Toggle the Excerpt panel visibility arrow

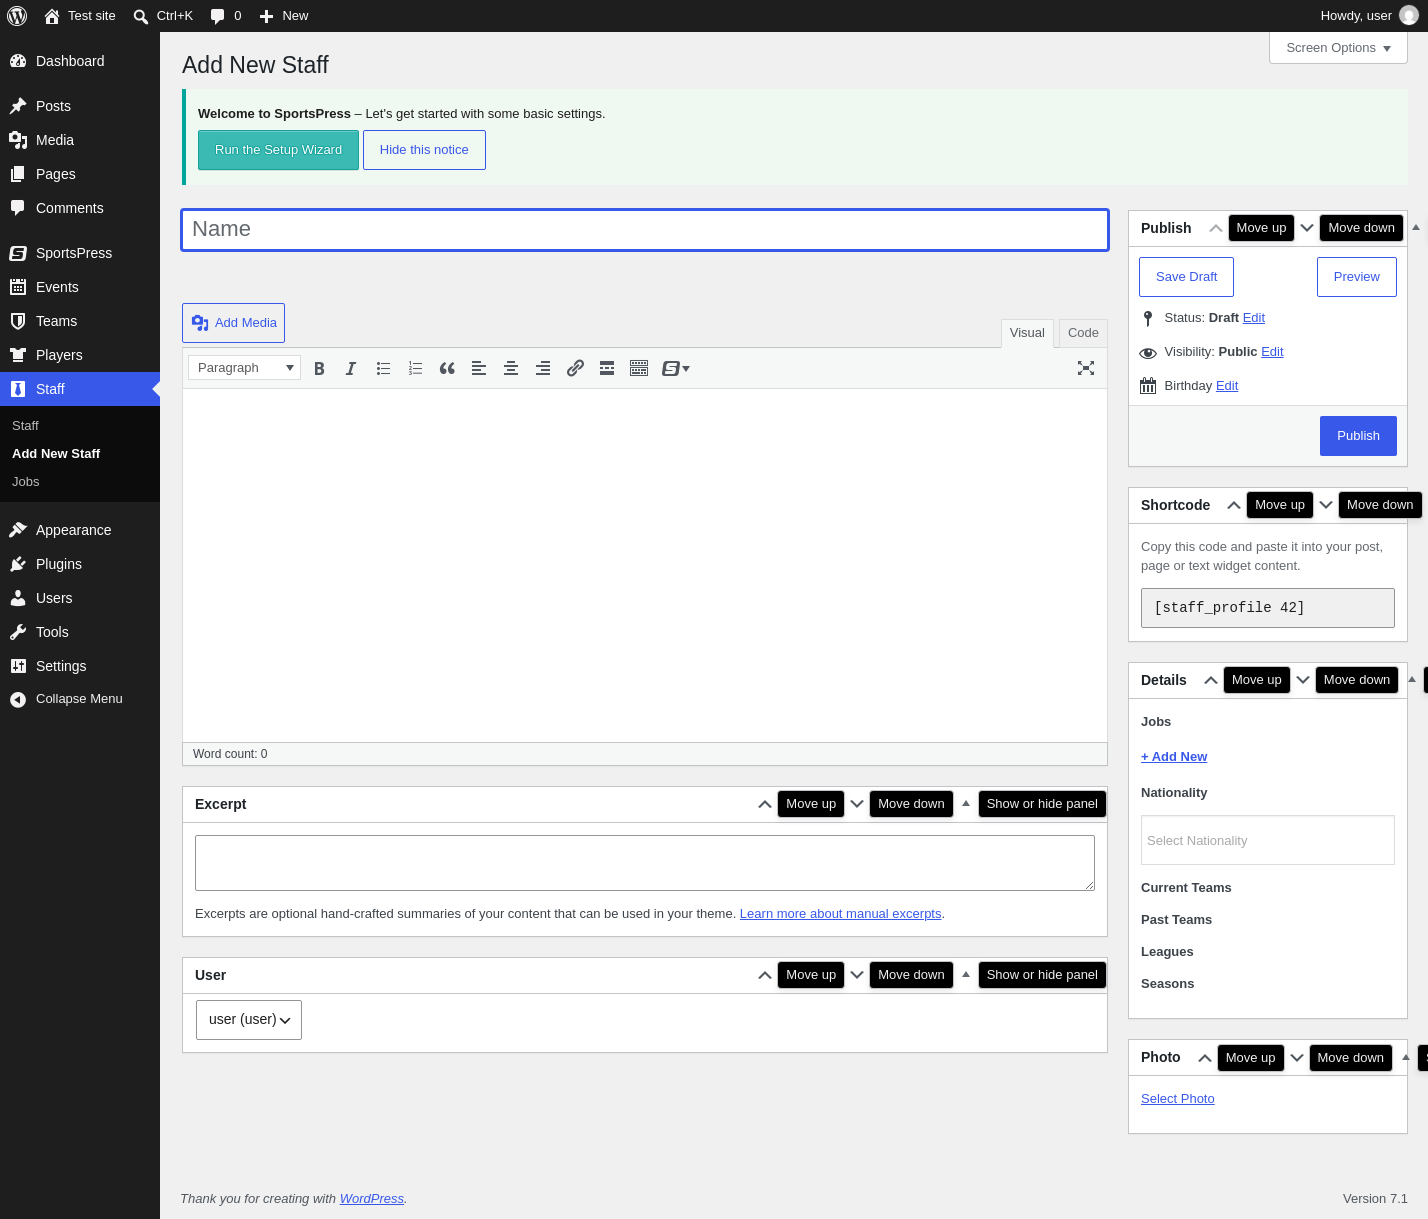point(966,804)
